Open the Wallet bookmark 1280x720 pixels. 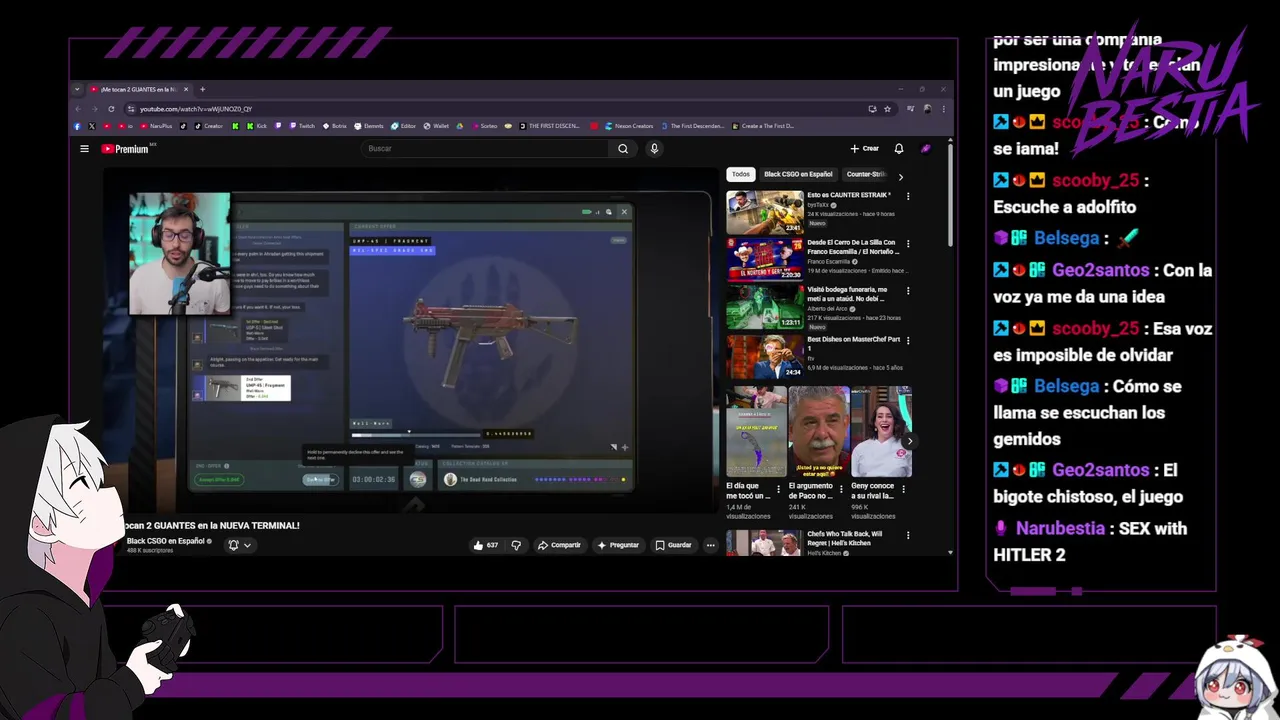click(436, 126)
